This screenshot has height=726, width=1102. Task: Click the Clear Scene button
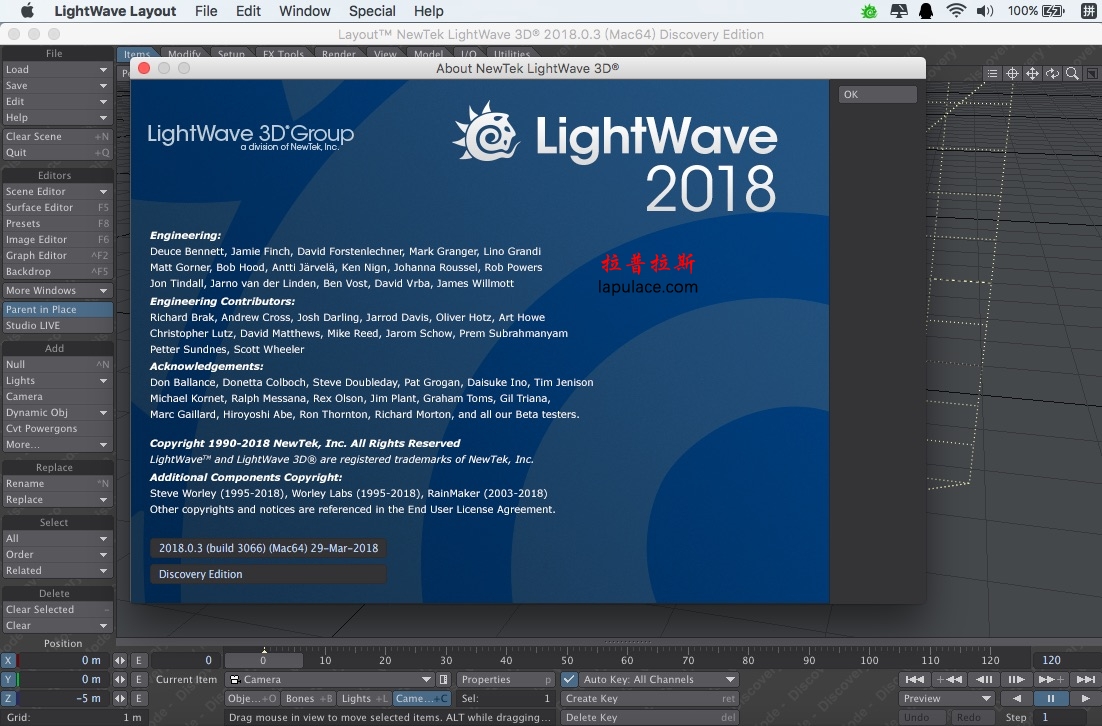click(x=57, y=136)
